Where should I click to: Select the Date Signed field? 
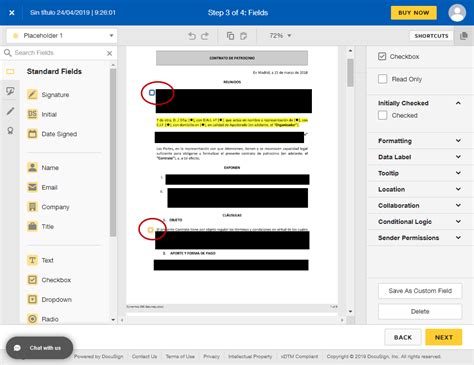52,134
